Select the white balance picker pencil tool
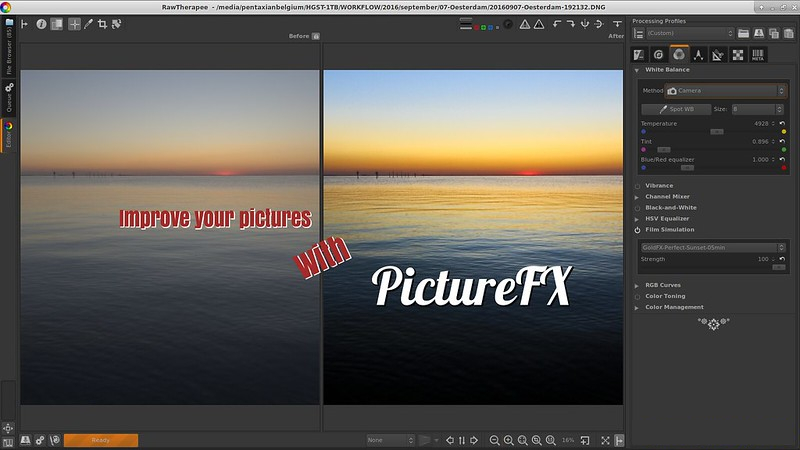The image size is (800, 450). [88, 24]
